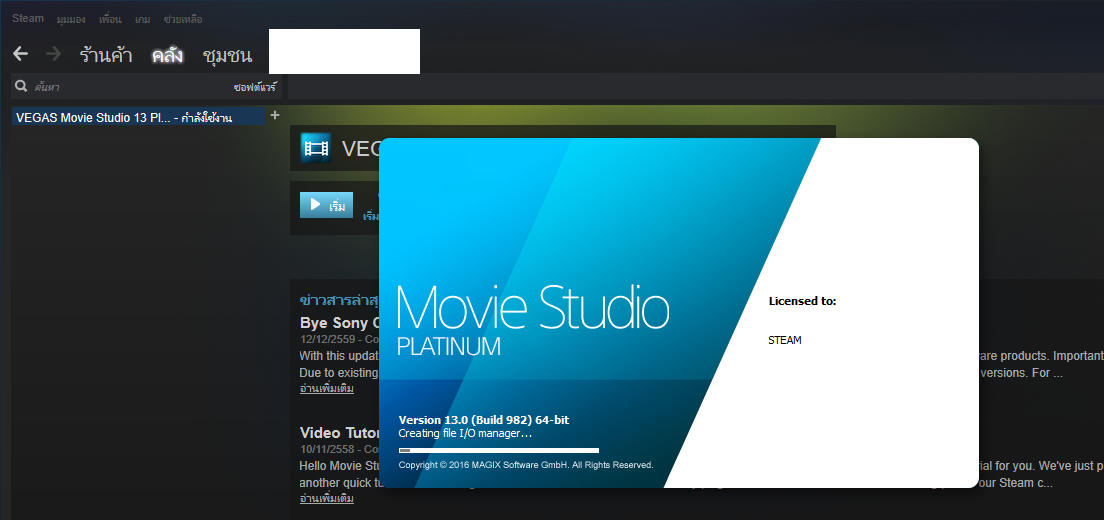Open the ช่วยเหลือ menu

[x=182, y=19]
